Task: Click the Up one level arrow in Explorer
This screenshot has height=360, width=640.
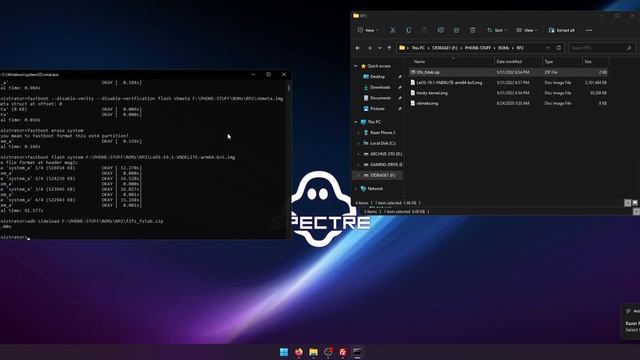Action: pos(389,48)
